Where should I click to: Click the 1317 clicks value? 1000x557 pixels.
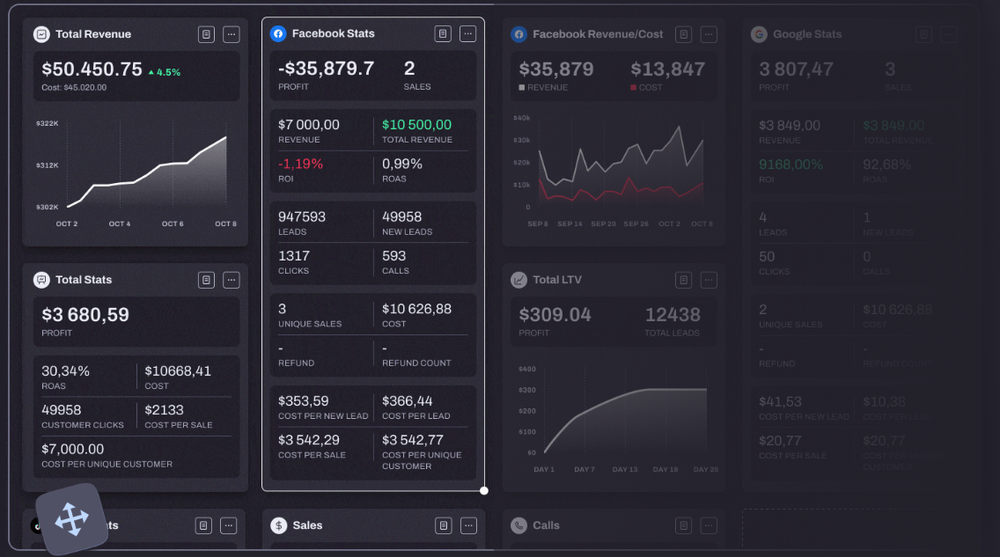294,256
